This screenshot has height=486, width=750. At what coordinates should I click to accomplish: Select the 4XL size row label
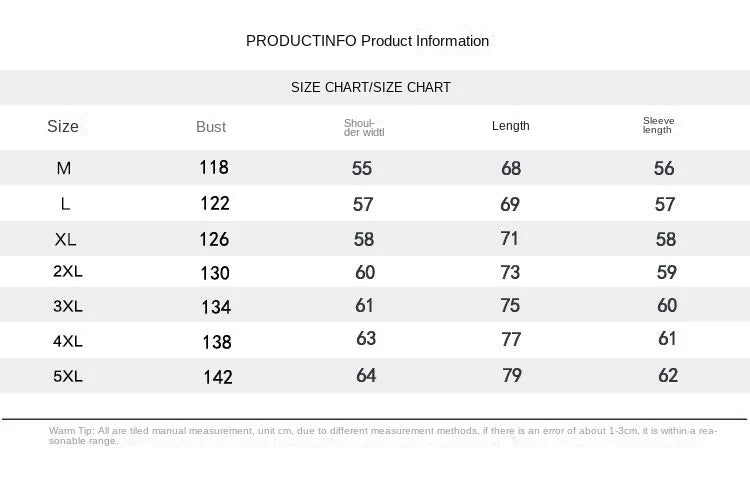point(68,341)
